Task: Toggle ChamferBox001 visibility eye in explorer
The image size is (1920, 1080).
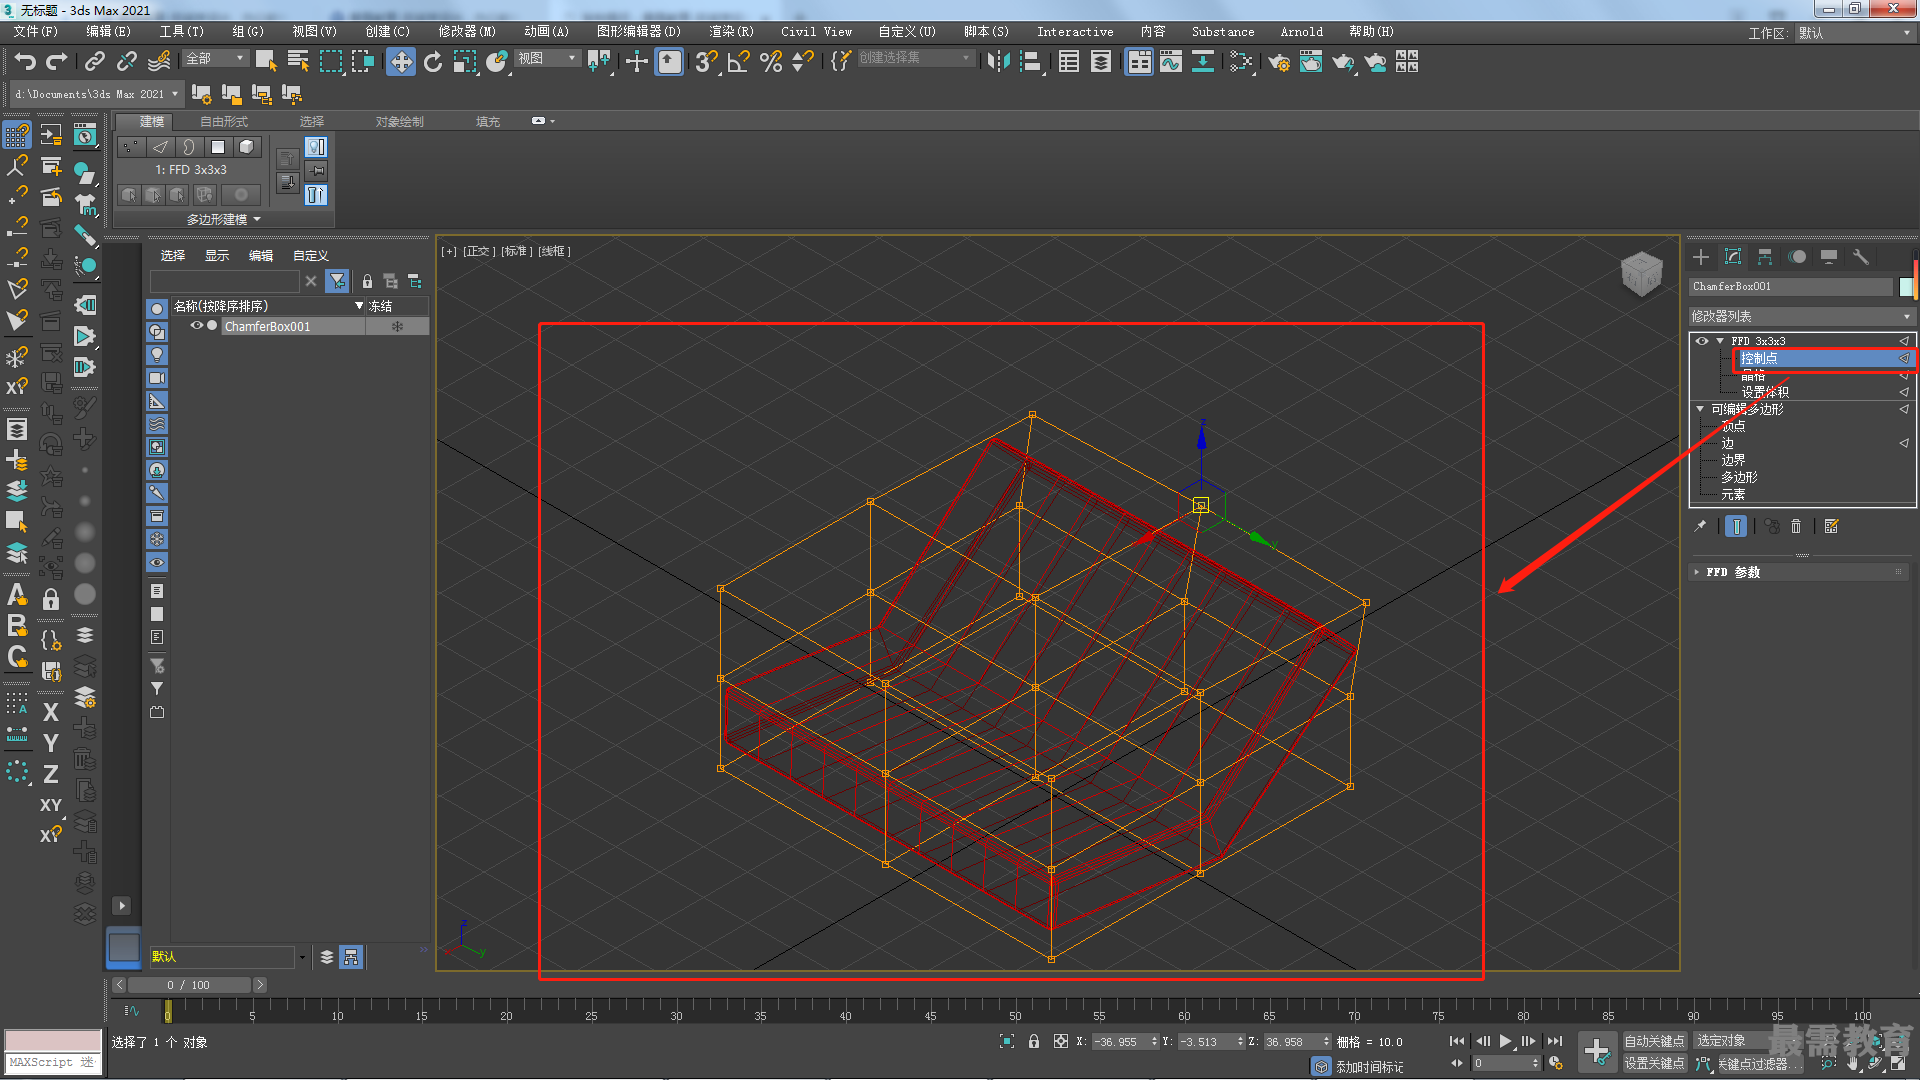Action: click(x=197, y=326)
